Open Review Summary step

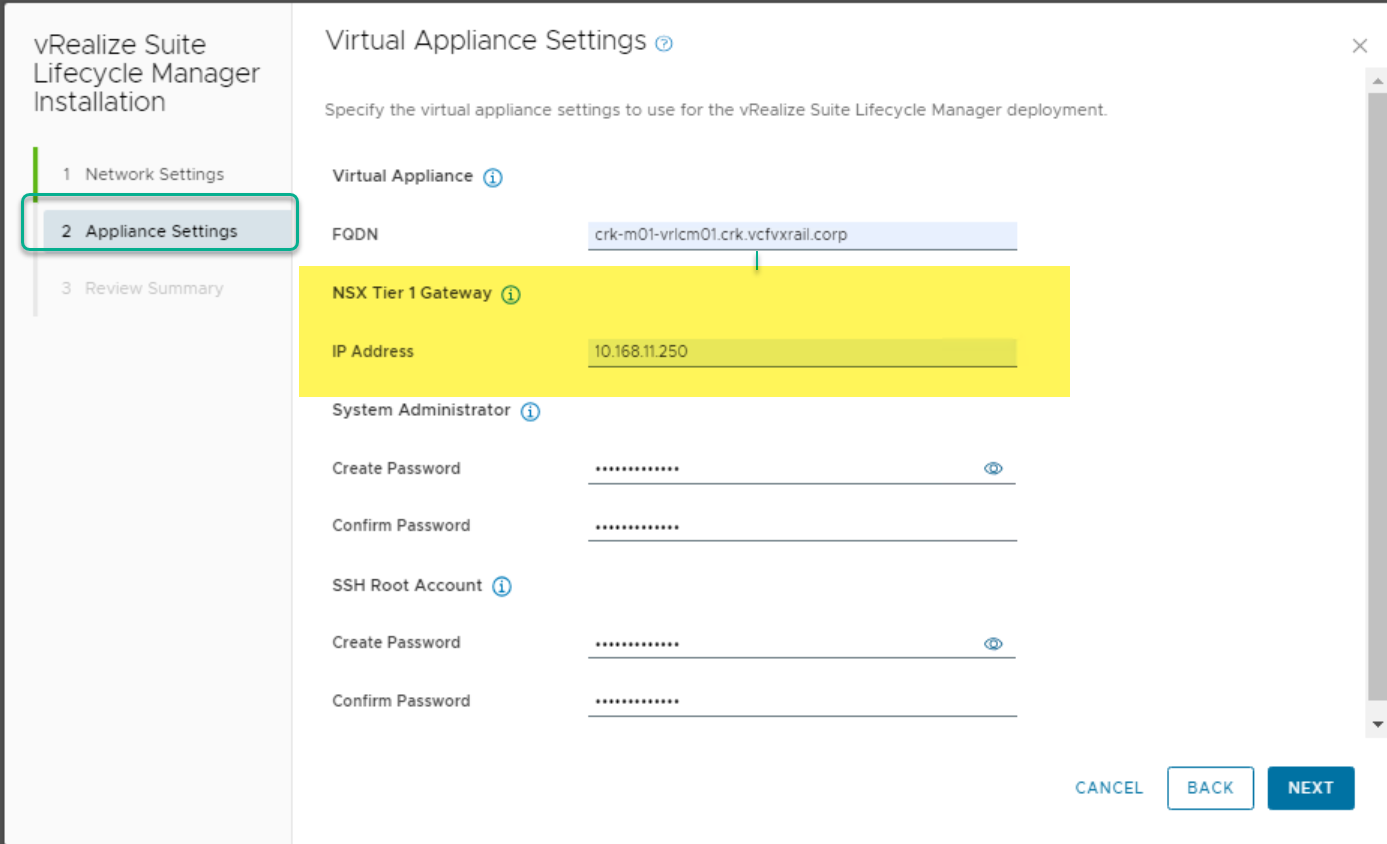click(x=154, y=288)
